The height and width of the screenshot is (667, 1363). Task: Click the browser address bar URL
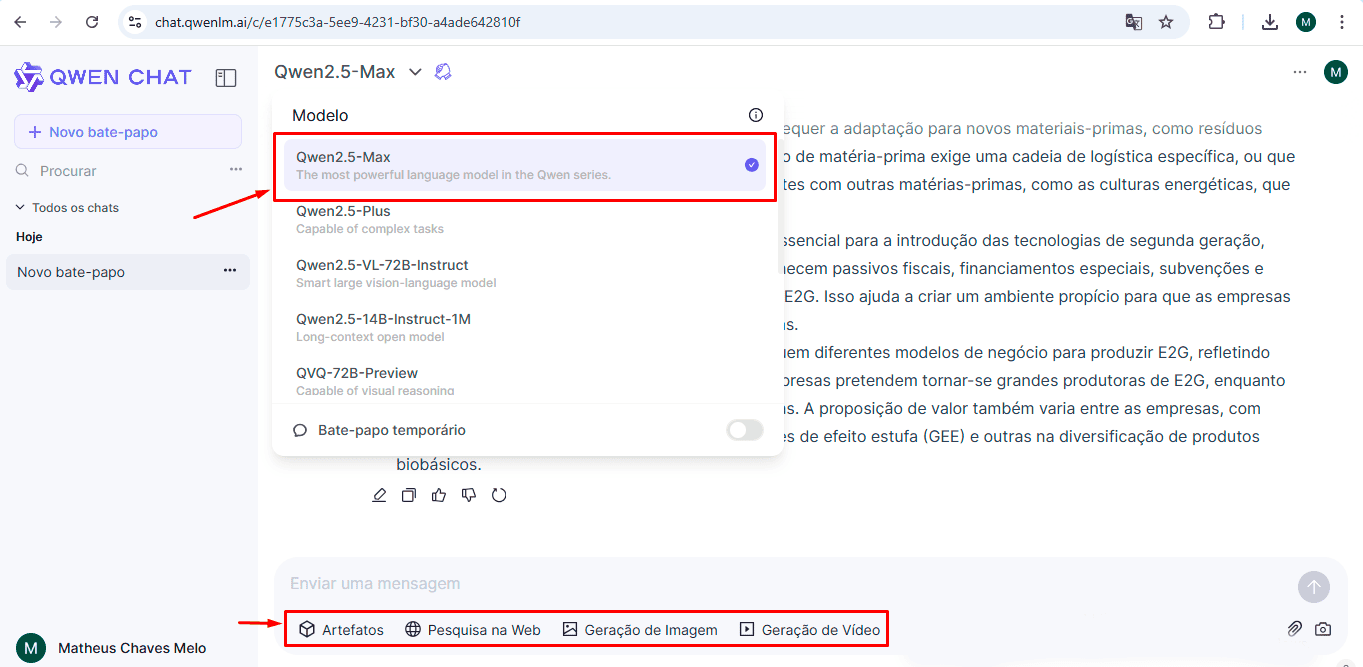tap(337, 22)
